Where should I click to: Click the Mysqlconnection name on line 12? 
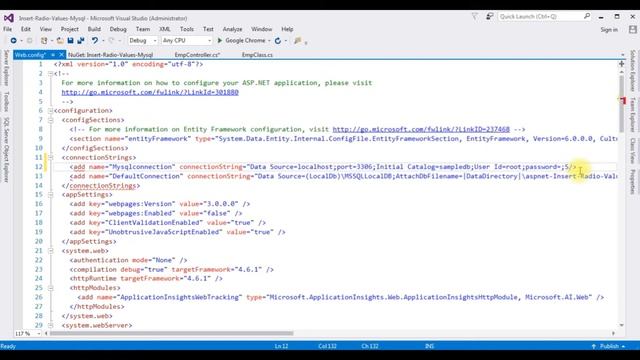143,167
